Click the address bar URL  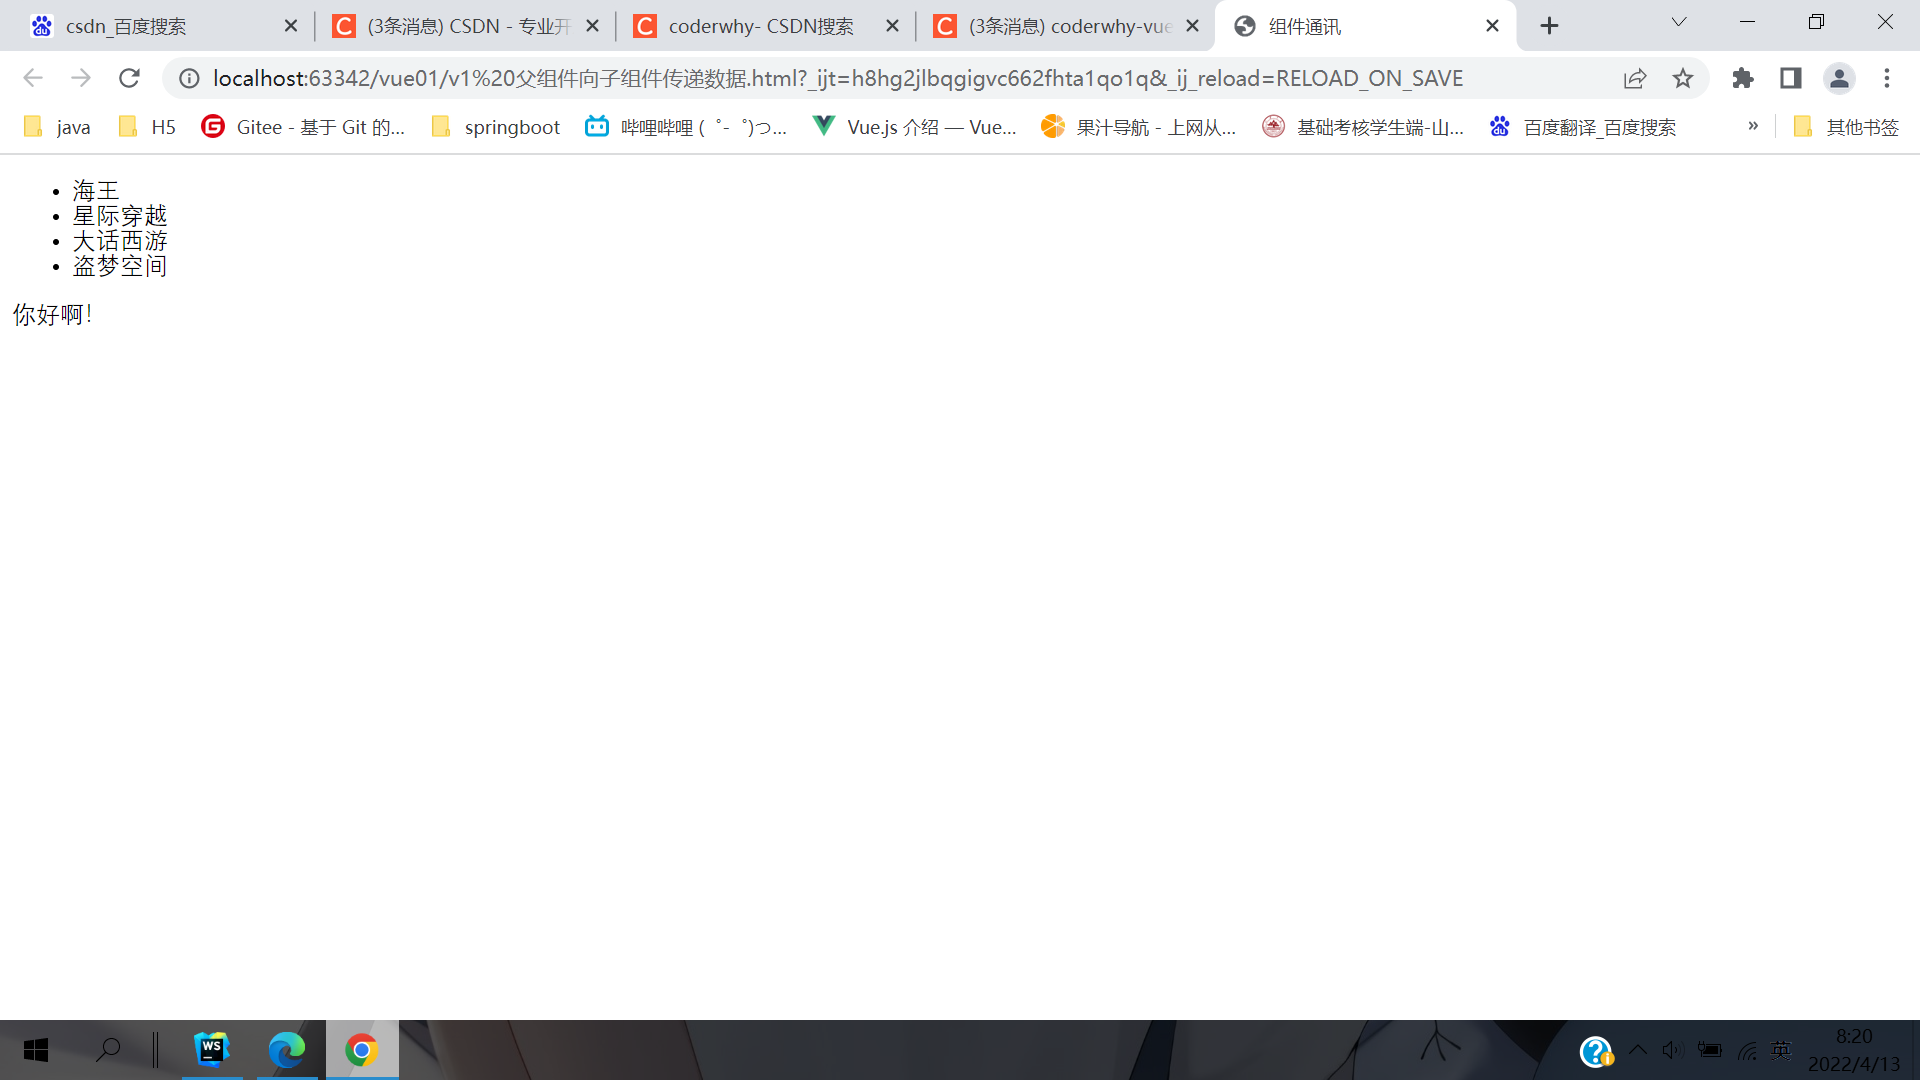tap(838, 78)
